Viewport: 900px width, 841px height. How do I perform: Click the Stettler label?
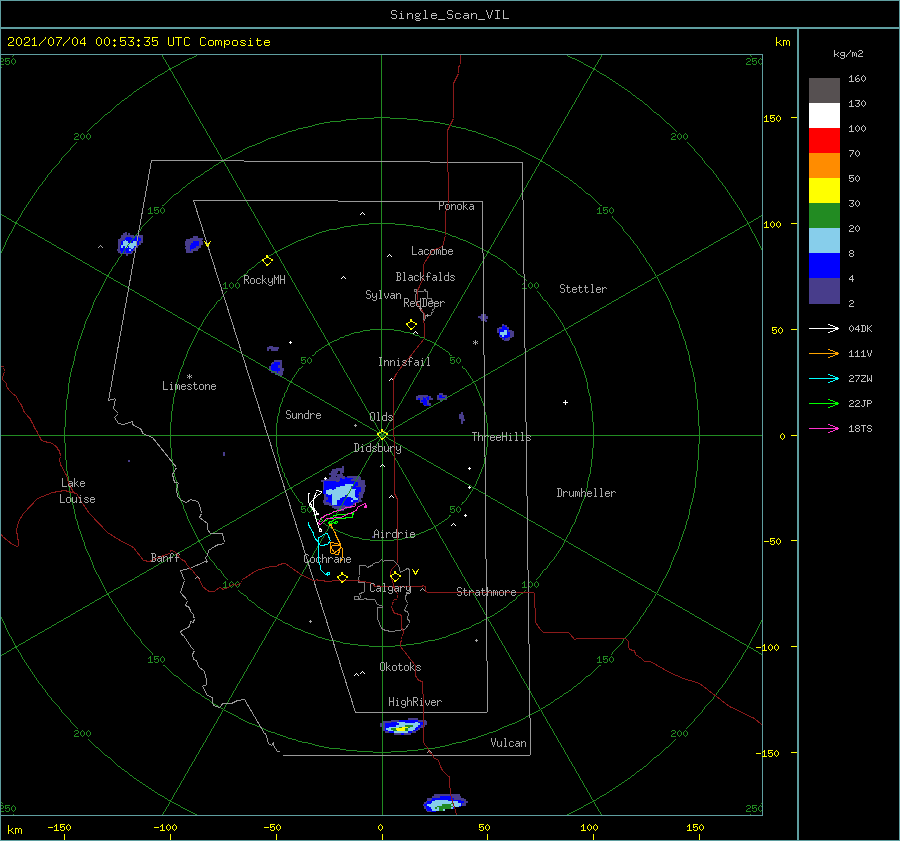tap(583, 289)
